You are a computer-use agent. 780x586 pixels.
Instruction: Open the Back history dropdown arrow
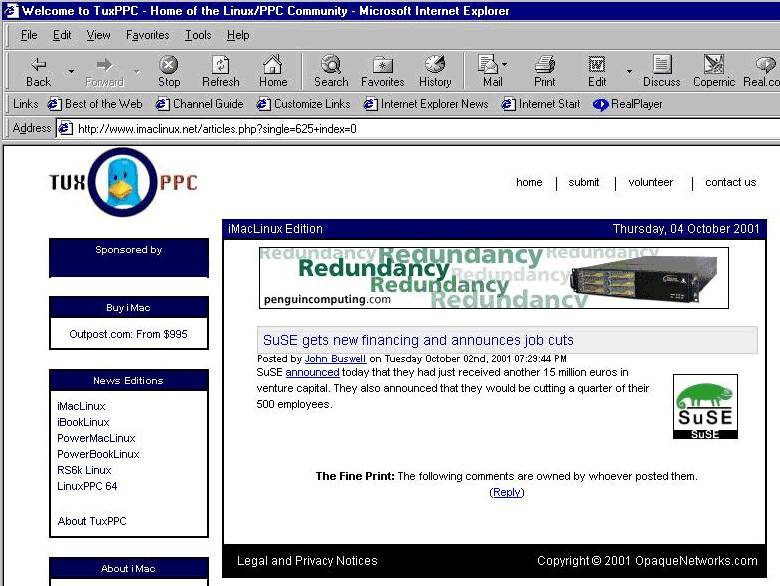(72, 72)
